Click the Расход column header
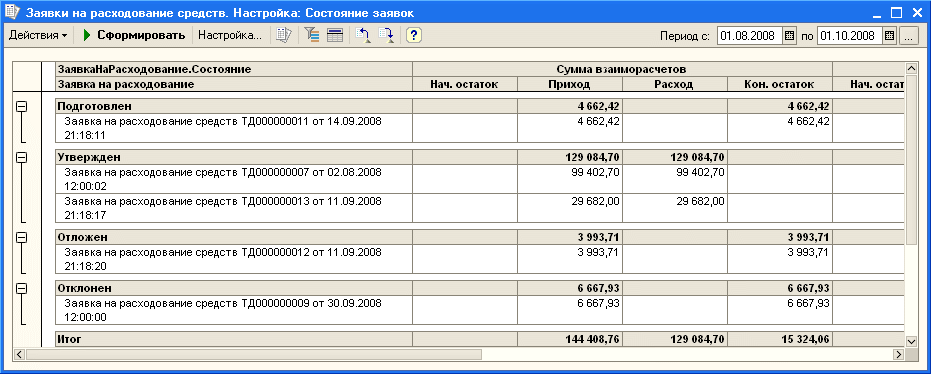The image size is (931, 374). 674,84
